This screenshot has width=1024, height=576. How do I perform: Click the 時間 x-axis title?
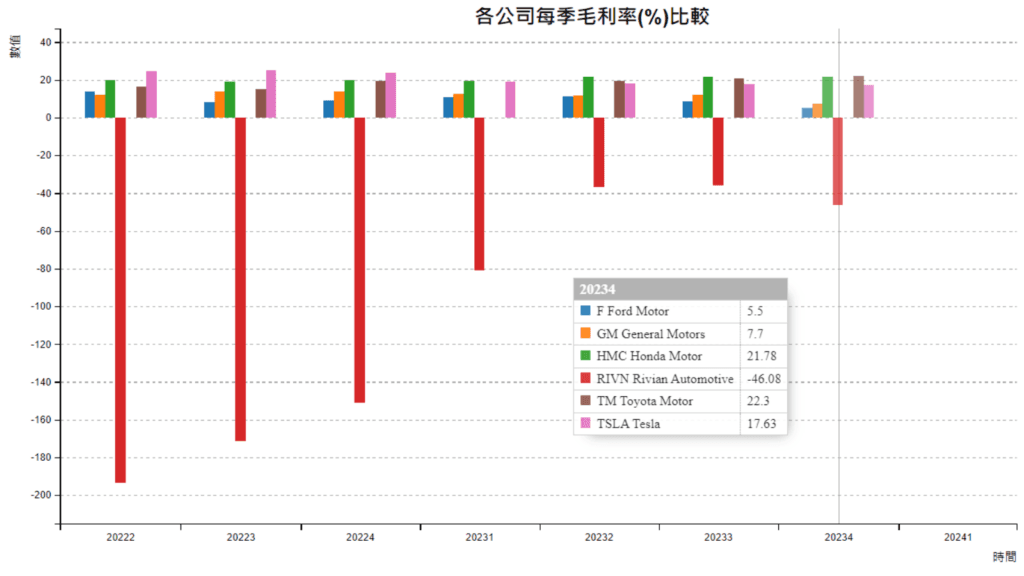click(1004, 556)
